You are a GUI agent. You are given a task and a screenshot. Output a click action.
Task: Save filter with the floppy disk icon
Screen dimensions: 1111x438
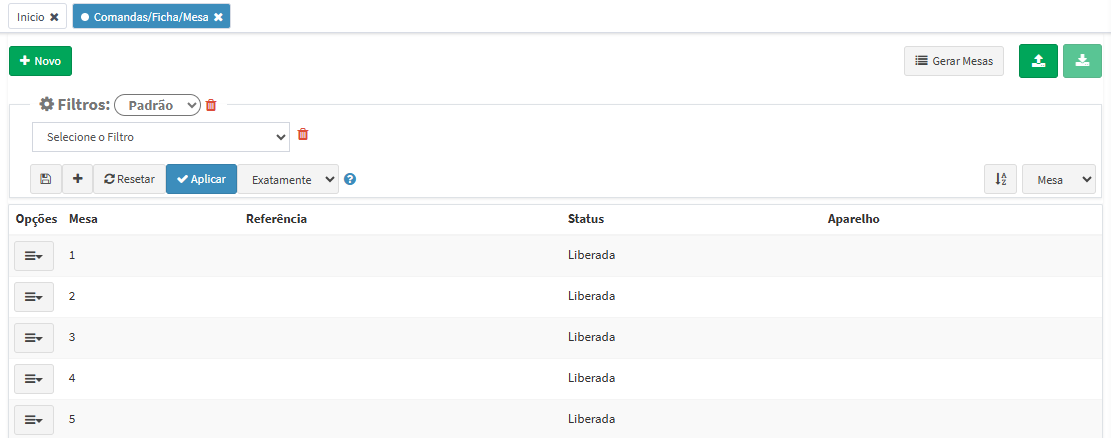46,179
